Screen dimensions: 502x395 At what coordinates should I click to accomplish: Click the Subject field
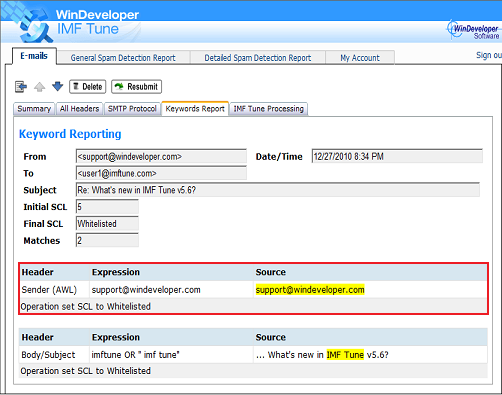click(x=278, y=190)
